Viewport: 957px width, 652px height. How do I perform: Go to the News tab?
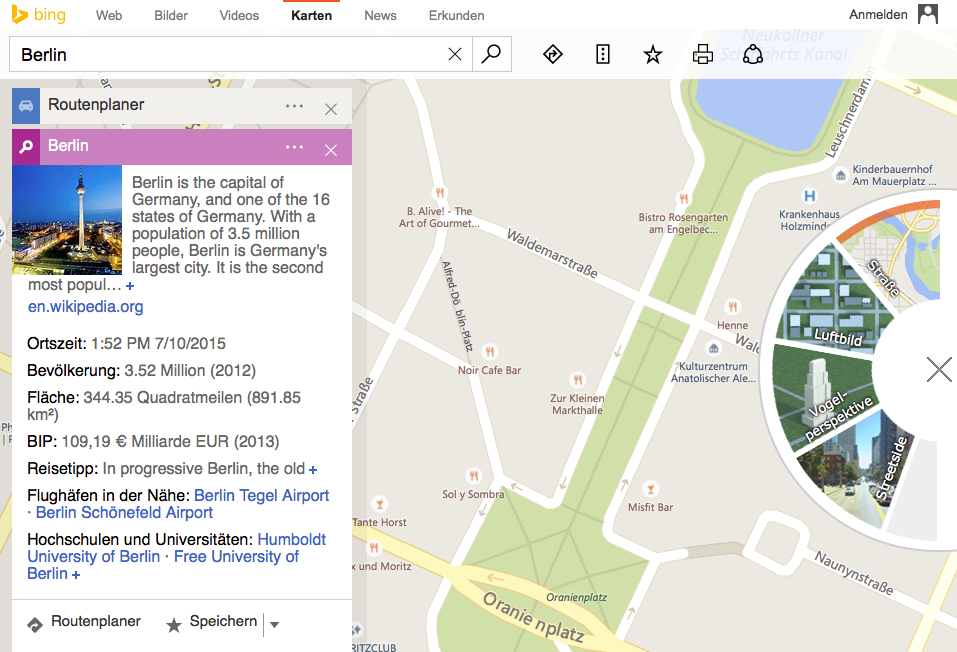point(380,15)
